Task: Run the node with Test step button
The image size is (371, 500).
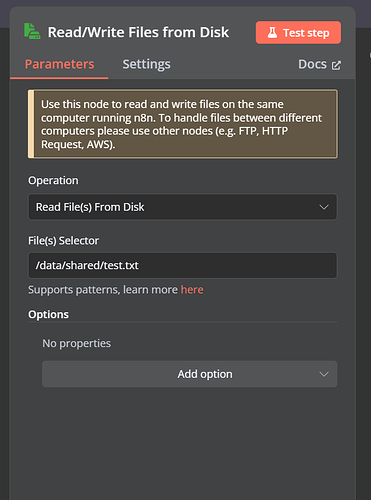Action: point(298,33)
